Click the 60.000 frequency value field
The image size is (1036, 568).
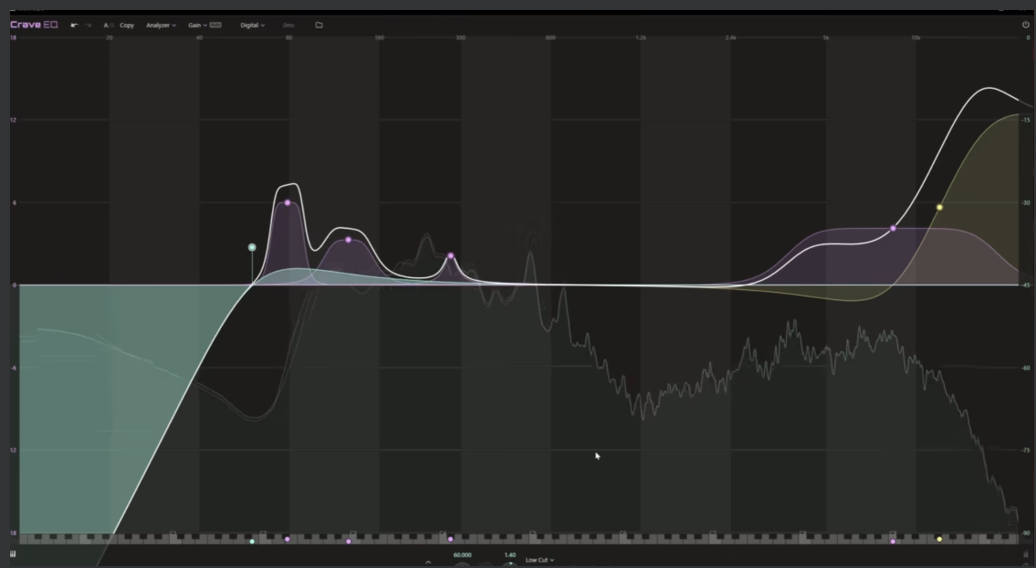462,555
